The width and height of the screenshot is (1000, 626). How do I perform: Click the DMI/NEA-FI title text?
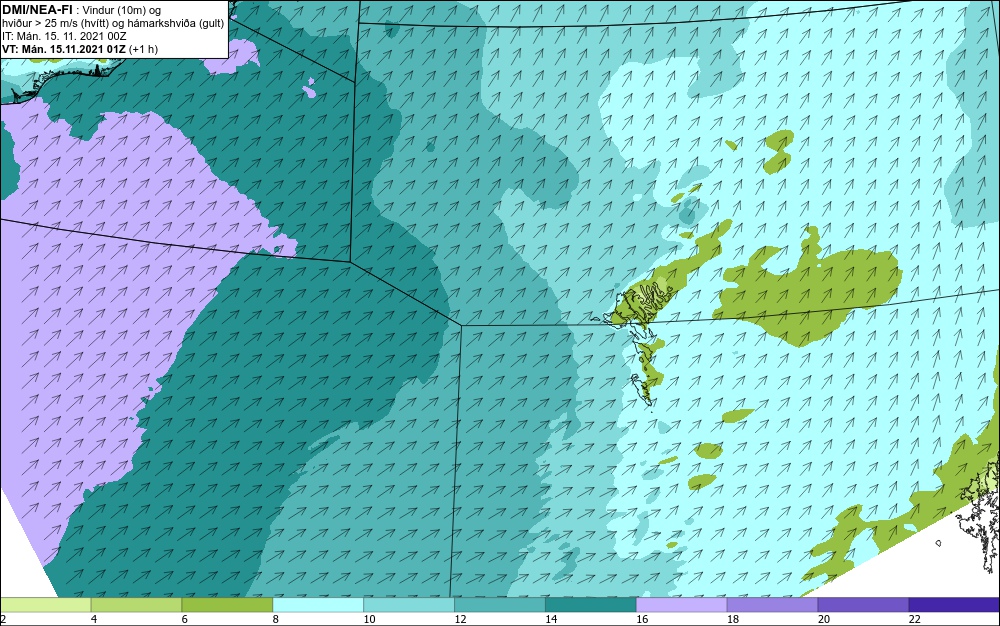tap(37, 10)
